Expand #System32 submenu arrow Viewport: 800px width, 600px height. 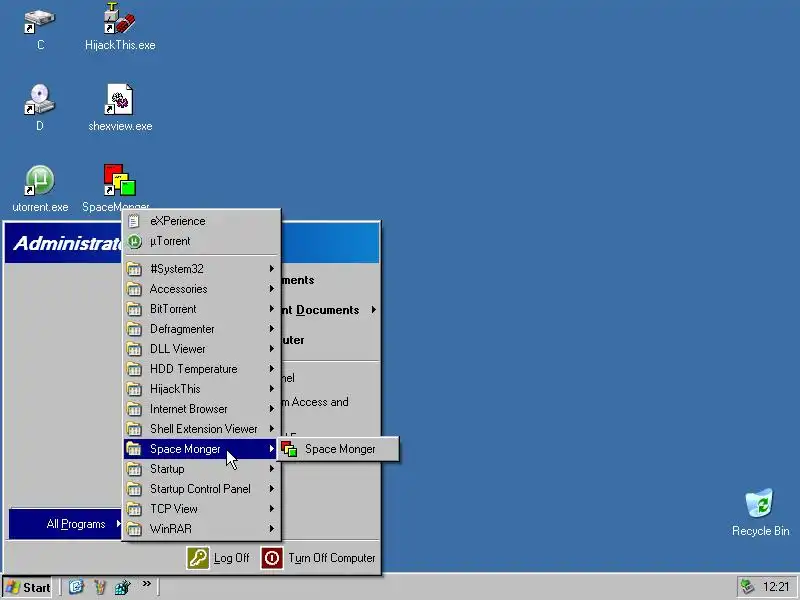point(272,269)
